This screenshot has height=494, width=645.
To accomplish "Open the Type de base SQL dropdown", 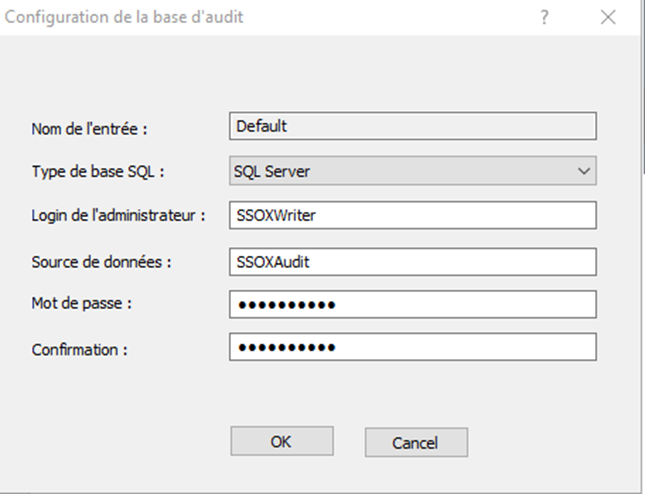I will (x=413, y=171).
